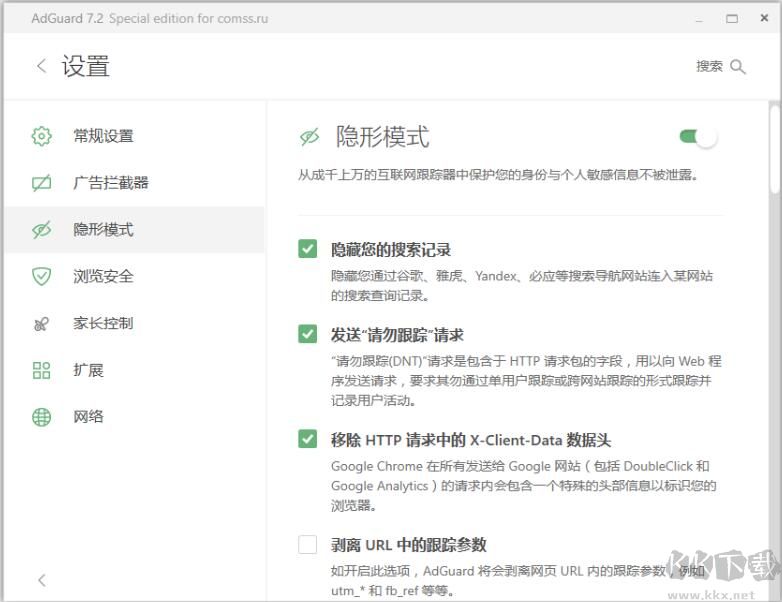
Task: Go back using the arrow beside 设置
Action: tap(42, 66)
